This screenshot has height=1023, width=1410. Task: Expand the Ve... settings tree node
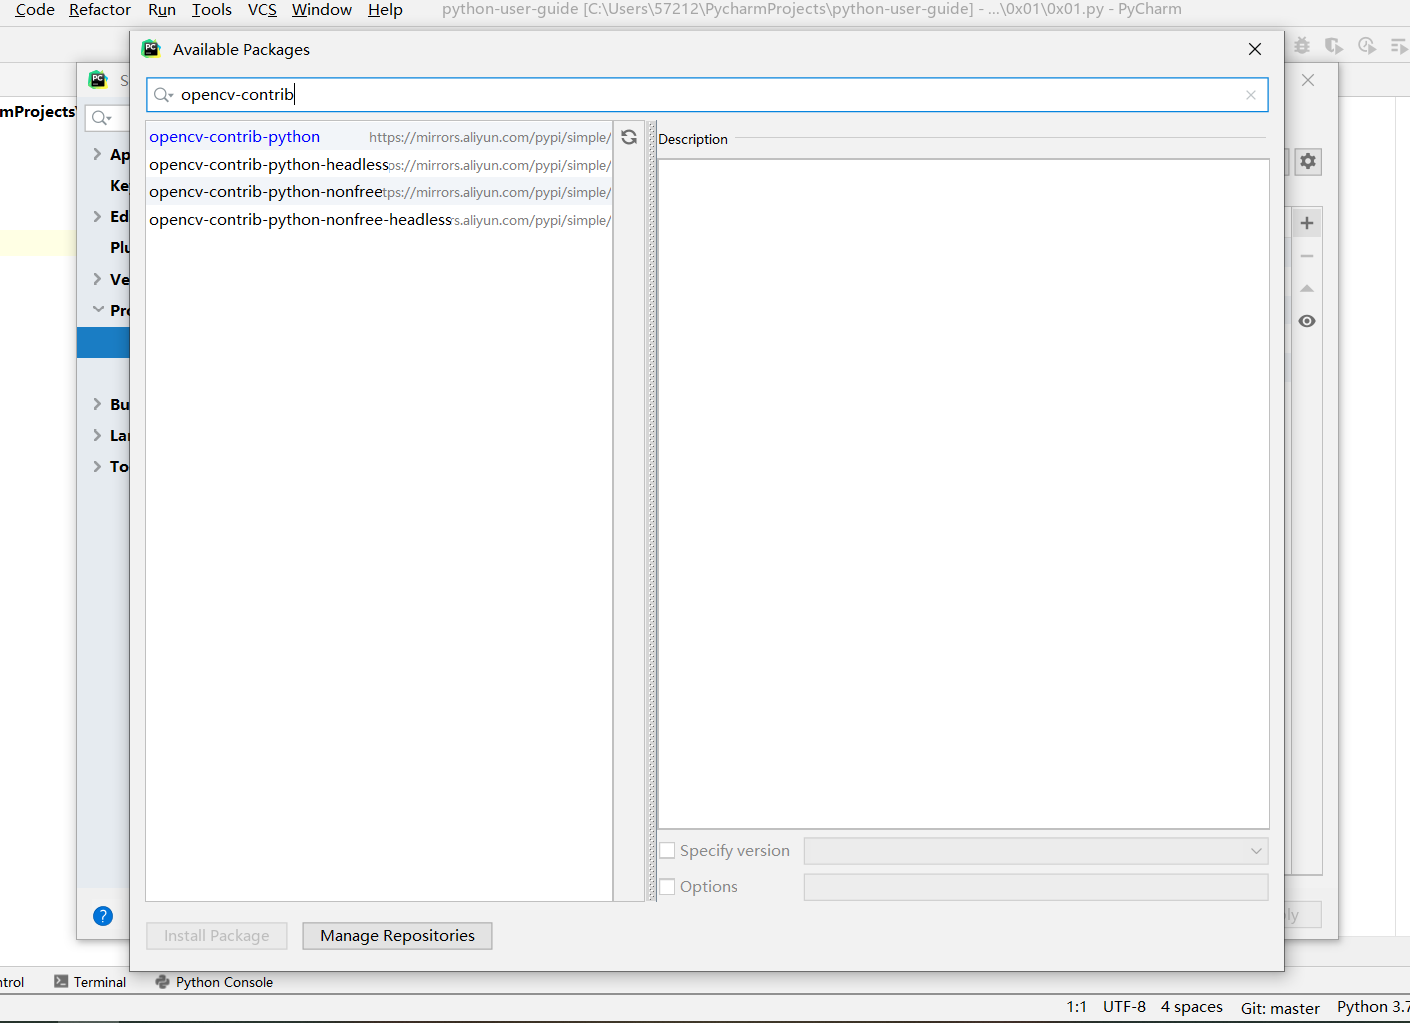[x=97, y=279]
